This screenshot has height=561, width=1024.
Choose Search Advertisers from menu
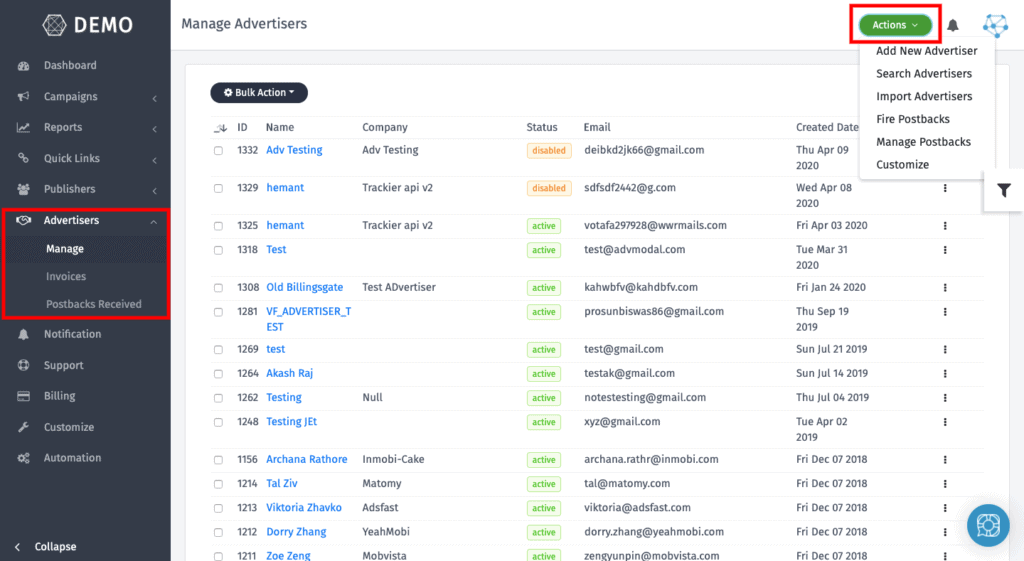923,74
